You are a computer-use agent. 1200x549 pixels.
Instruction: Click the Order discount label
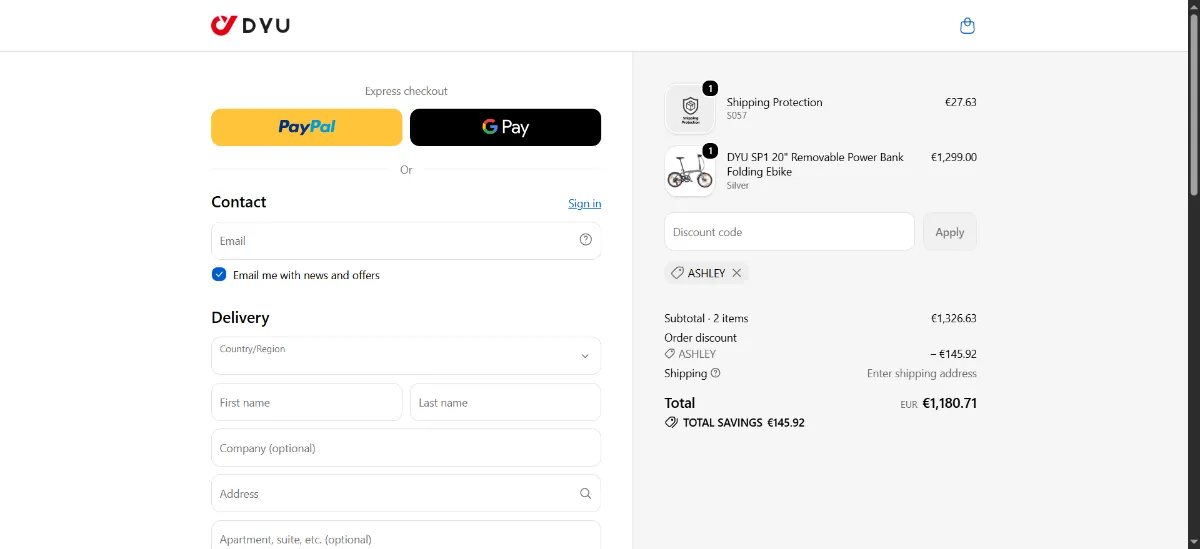tap(700, 338)
